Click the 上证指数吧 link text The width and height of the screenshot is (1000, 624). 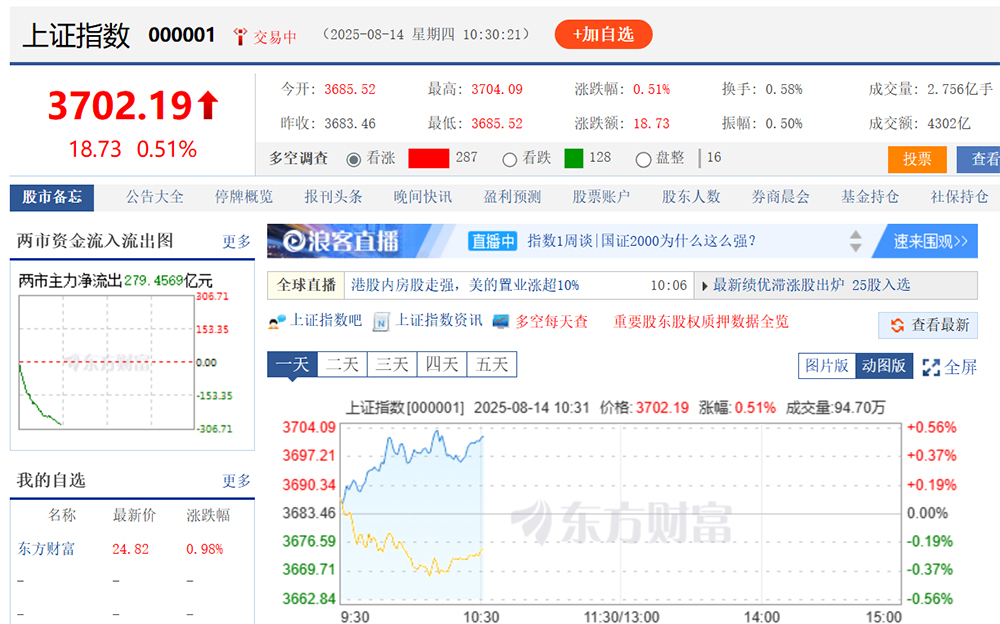point(326,321)
